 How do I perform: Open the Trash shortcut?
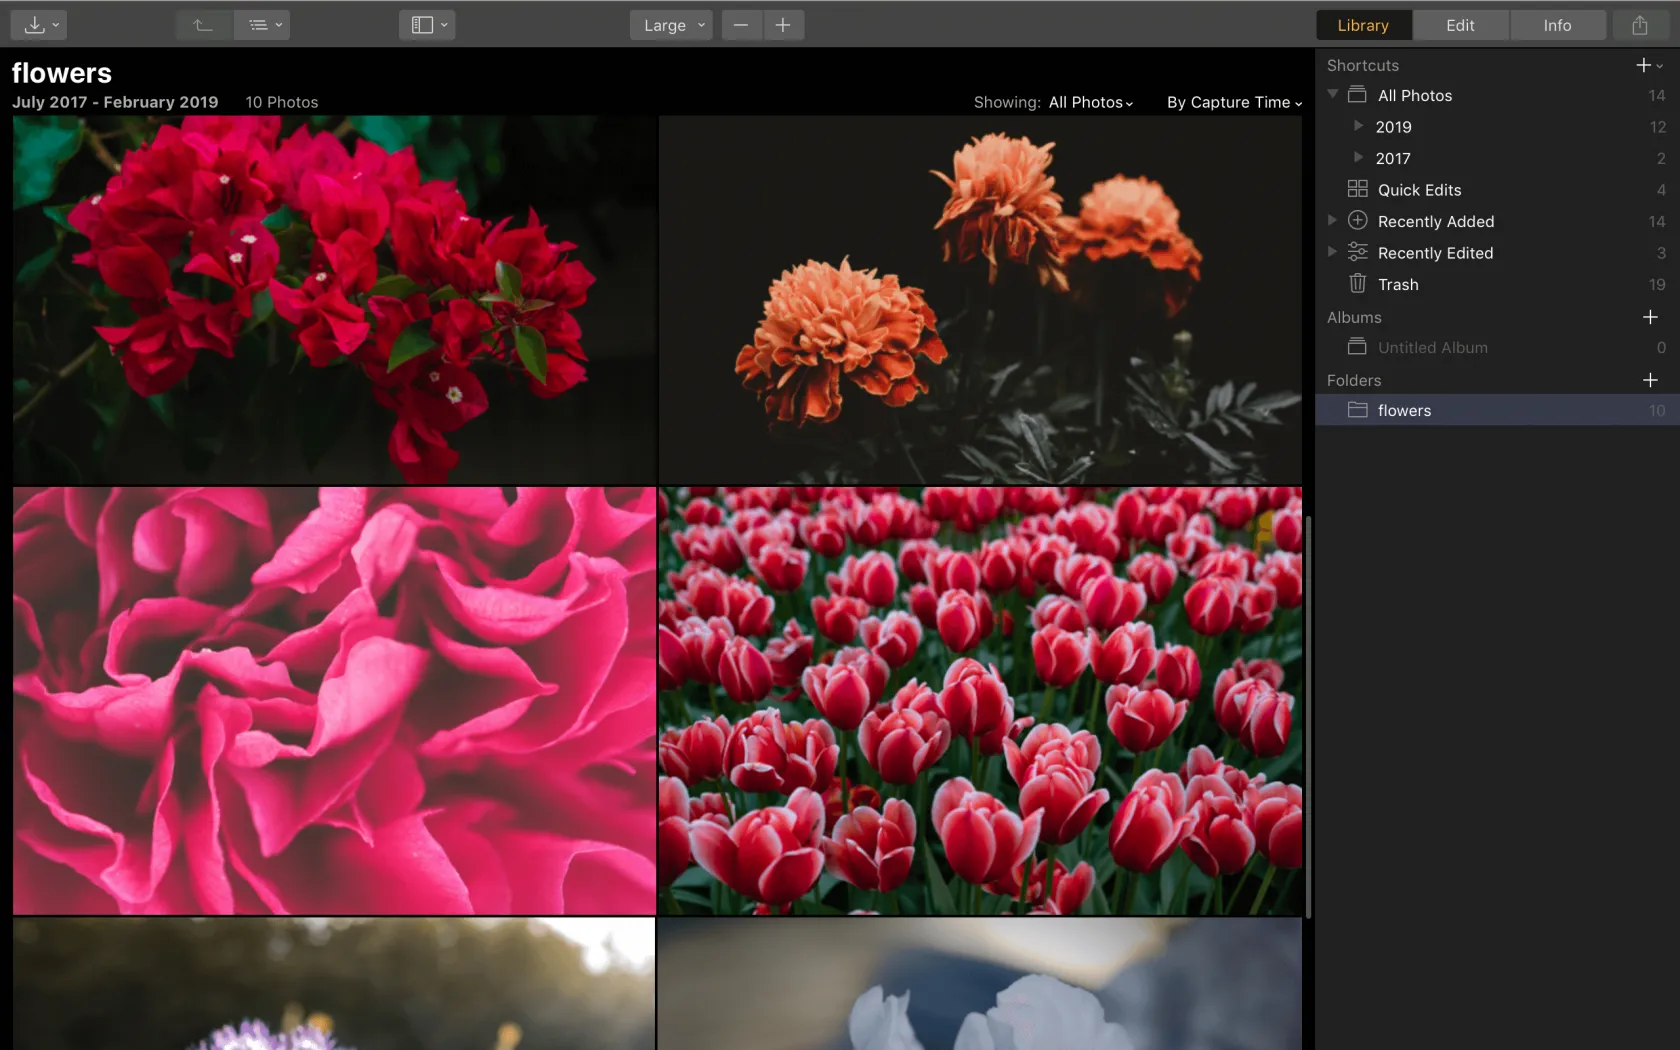click(1397, 284)
